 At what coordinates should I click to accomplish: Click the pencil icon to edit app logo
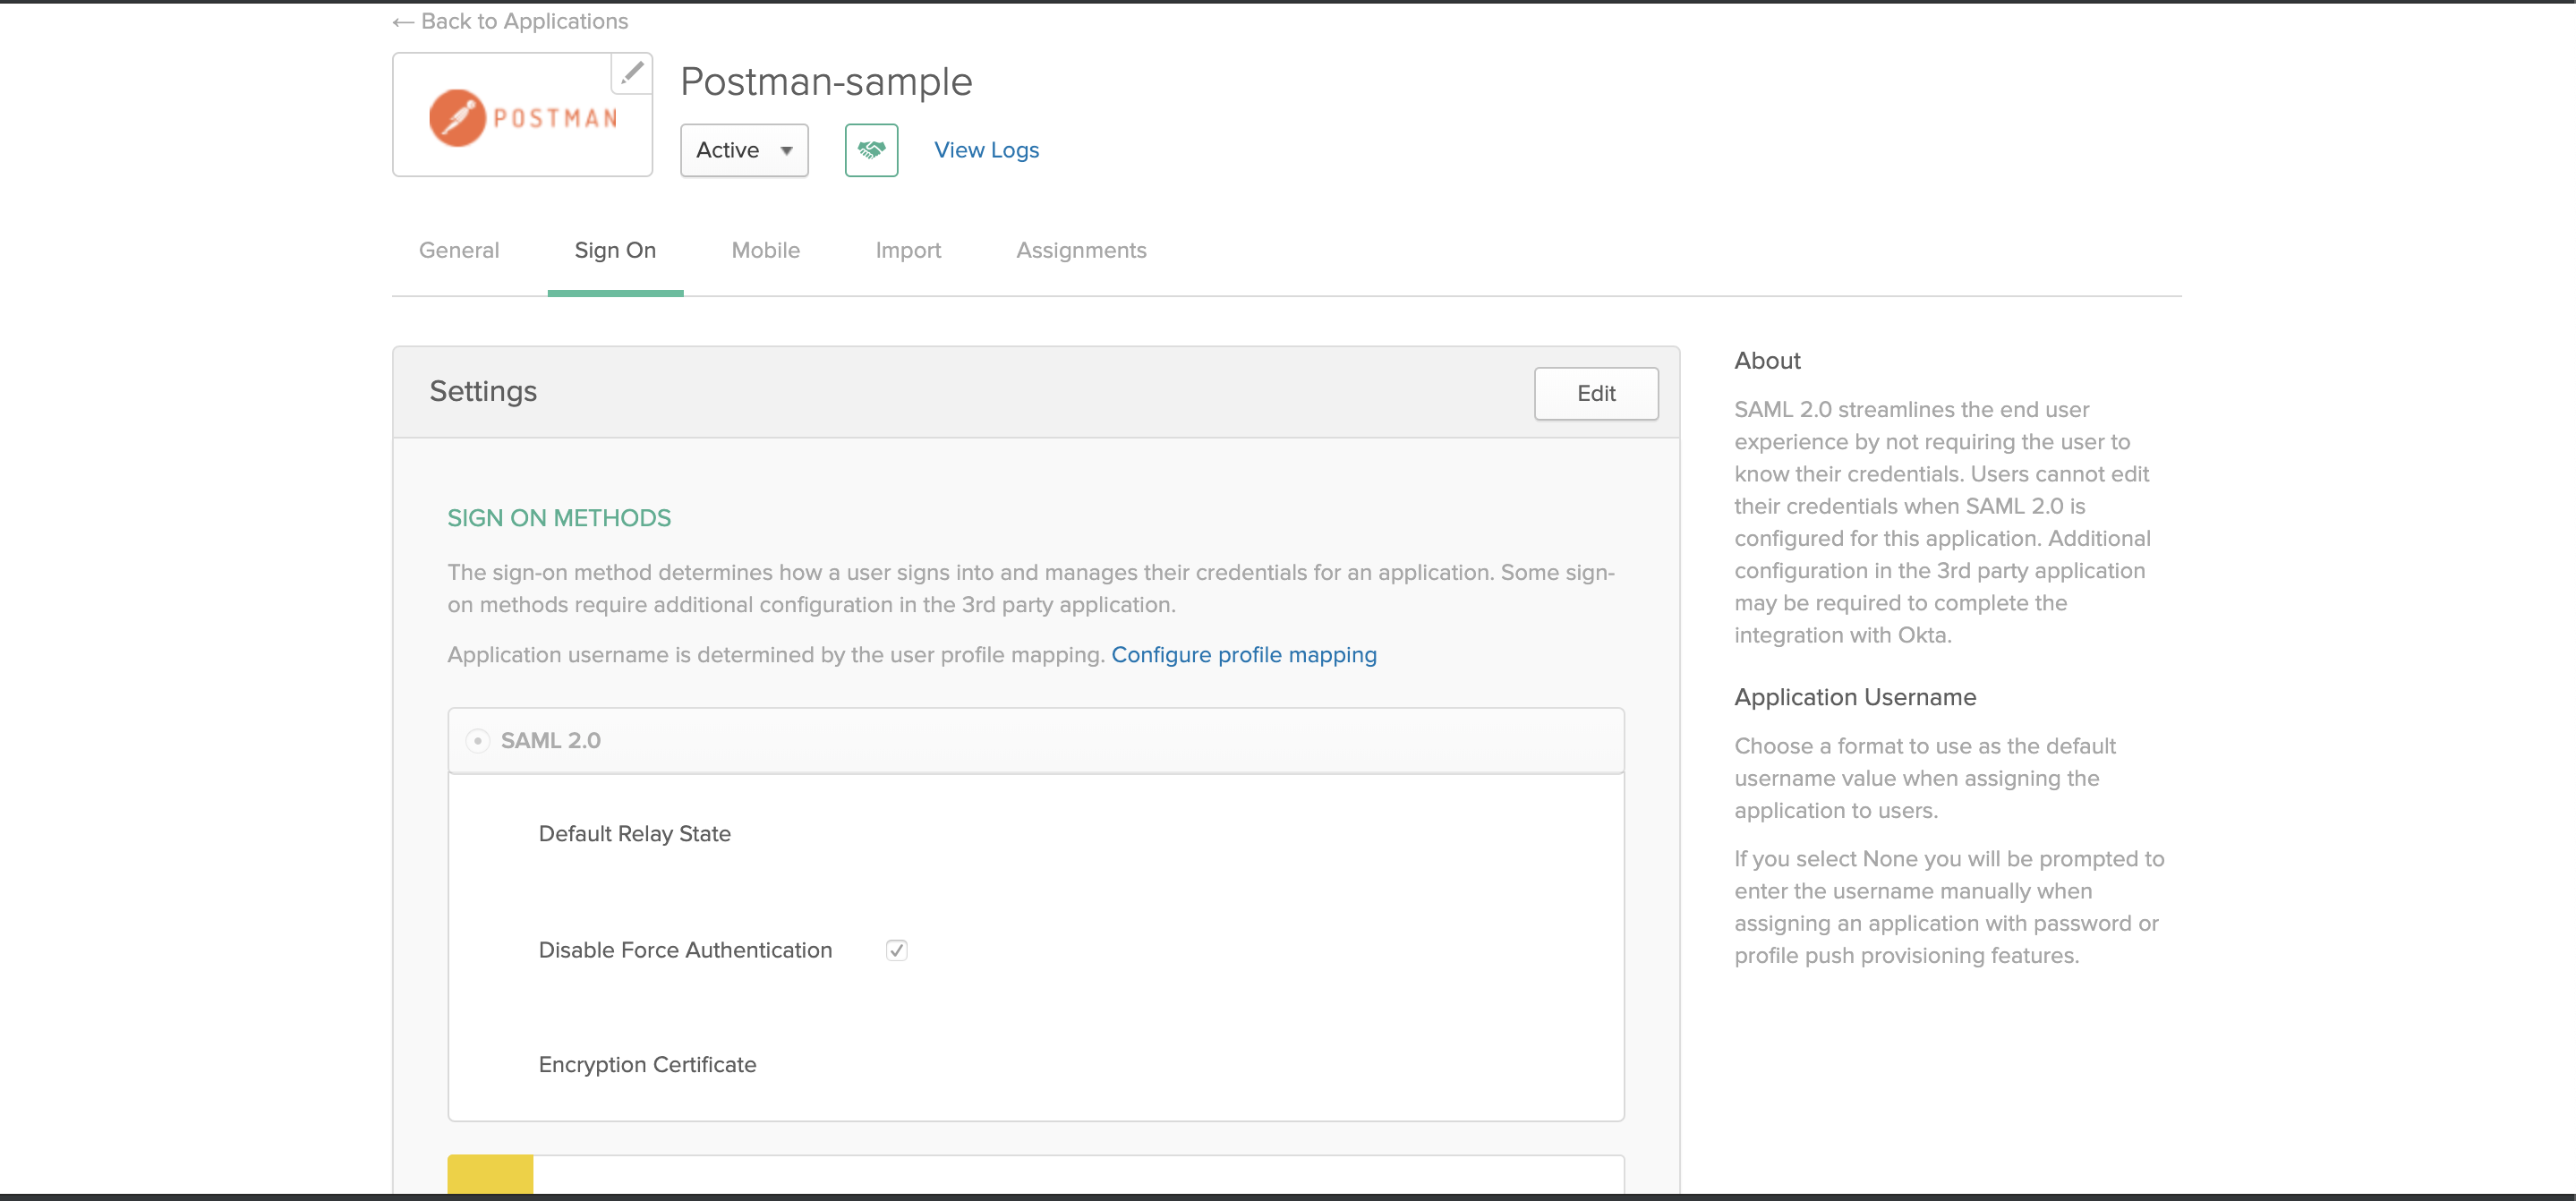click(x=631, y=72)
